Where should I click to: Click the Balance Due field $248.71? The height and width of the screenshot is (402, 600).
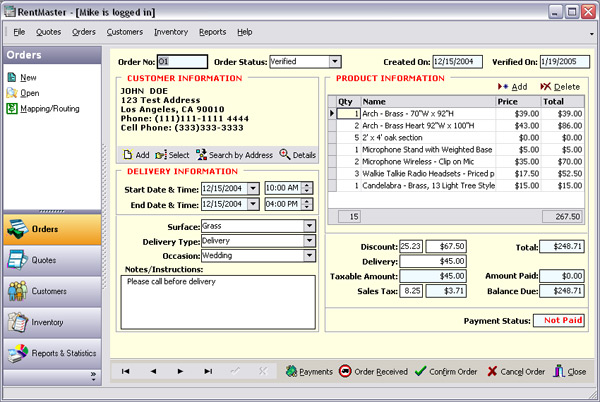[562, 291]
